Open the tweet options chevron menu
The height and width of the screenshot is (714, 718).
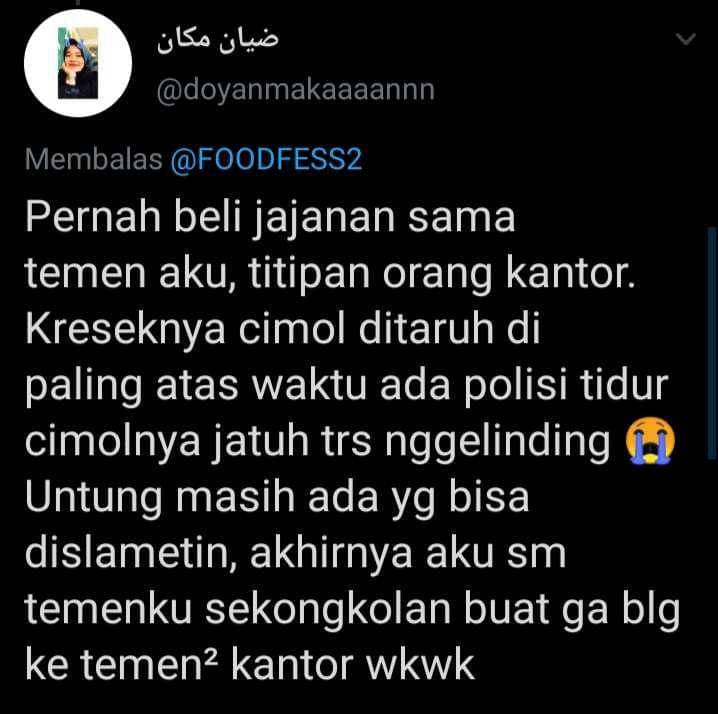point(685,39)
